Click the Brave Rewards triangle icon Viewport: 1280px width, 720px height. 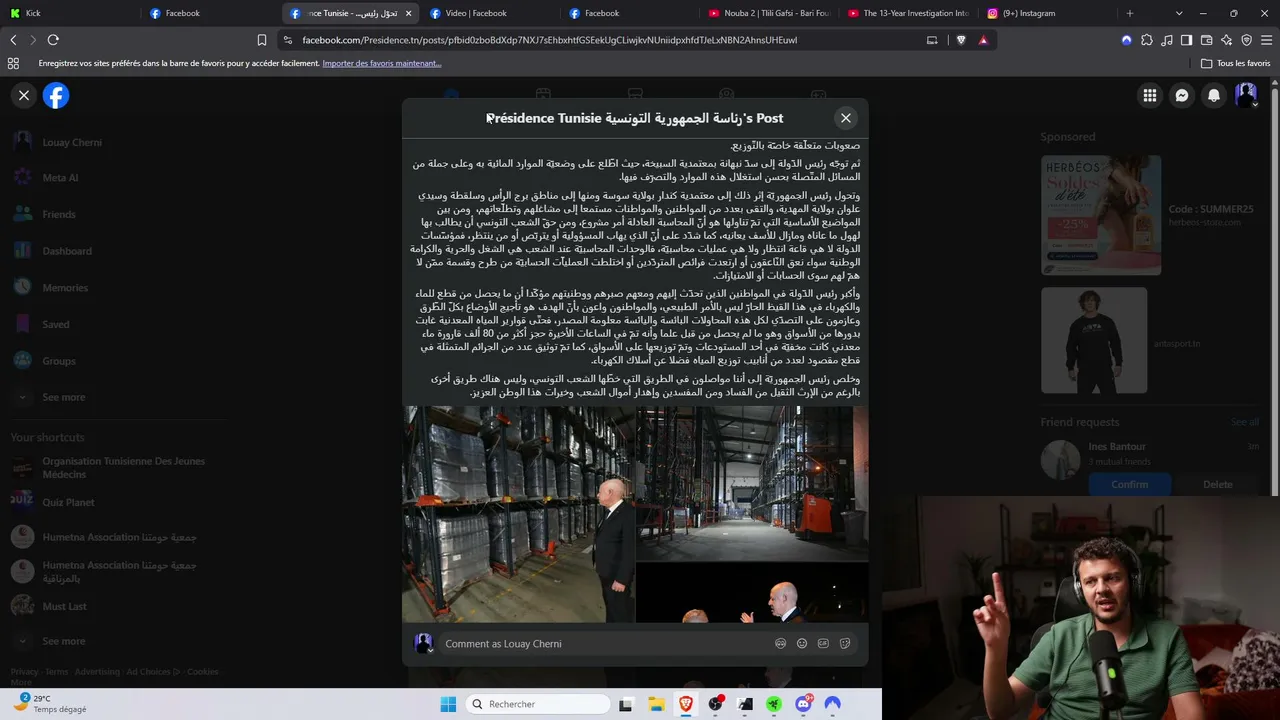coord(983,40)
